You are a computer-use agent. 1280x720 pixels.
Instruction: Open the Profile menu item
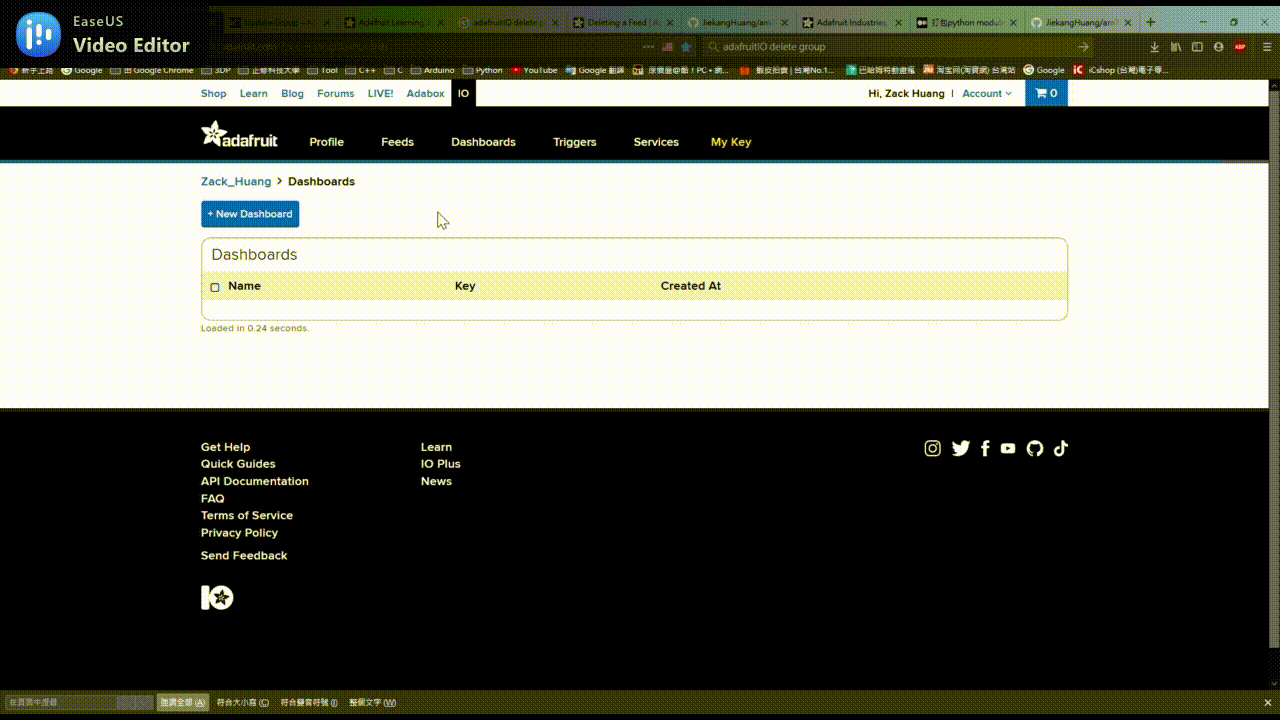(x=326, y=142)
